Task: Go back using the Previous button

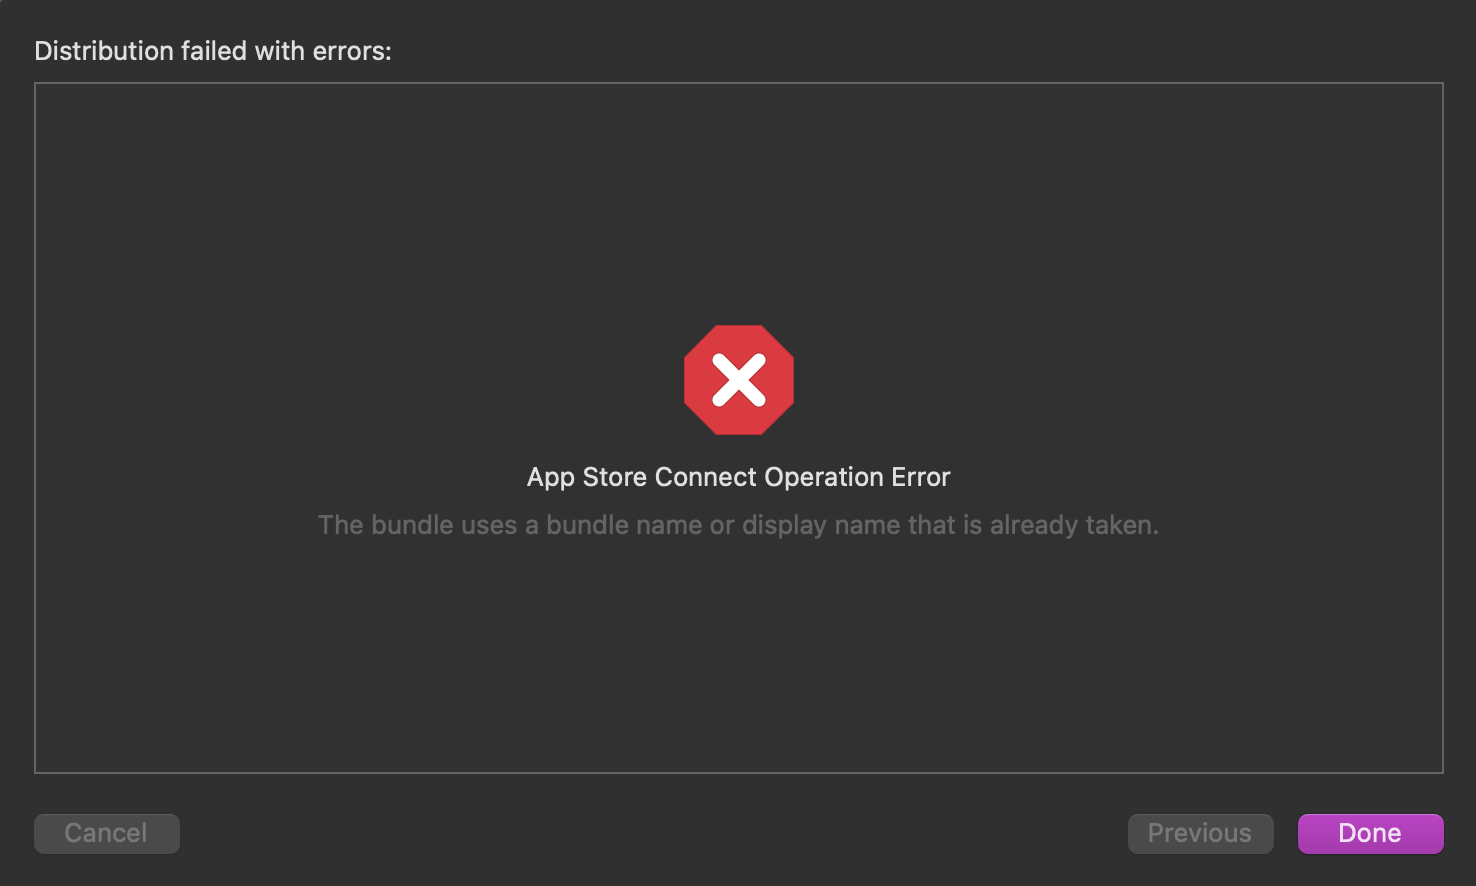Action: pos(1200,833)
